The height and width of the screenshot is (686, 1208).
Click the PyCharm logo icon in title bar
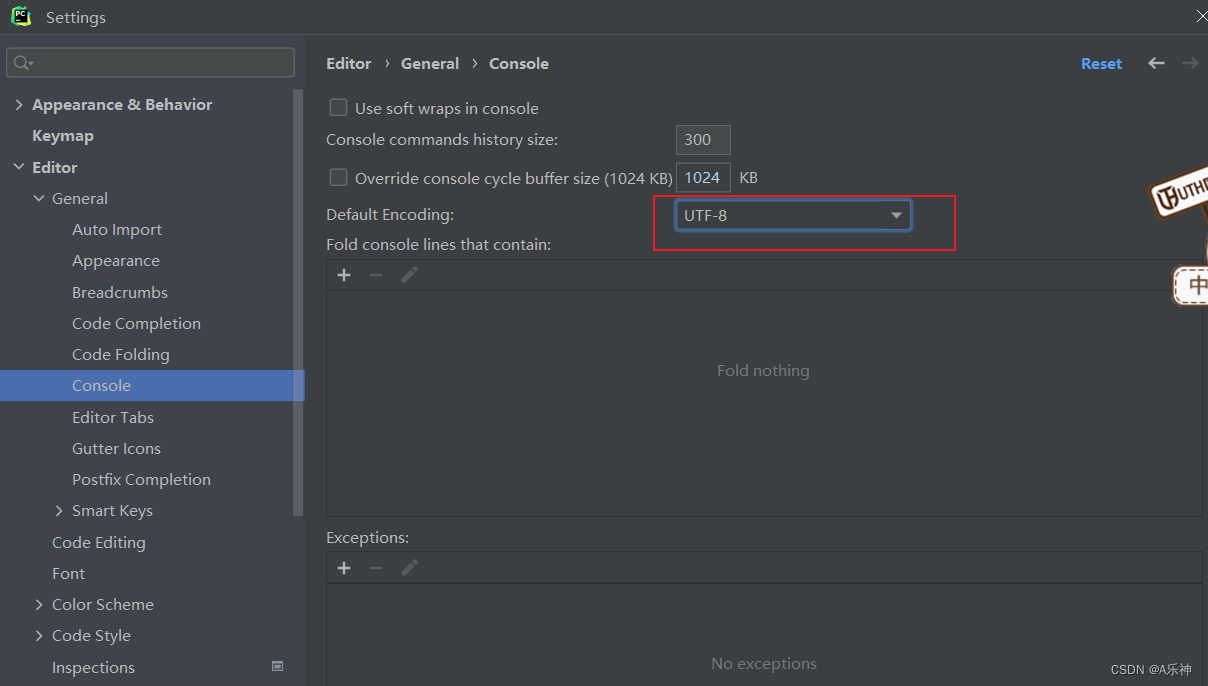coord(21,16)
